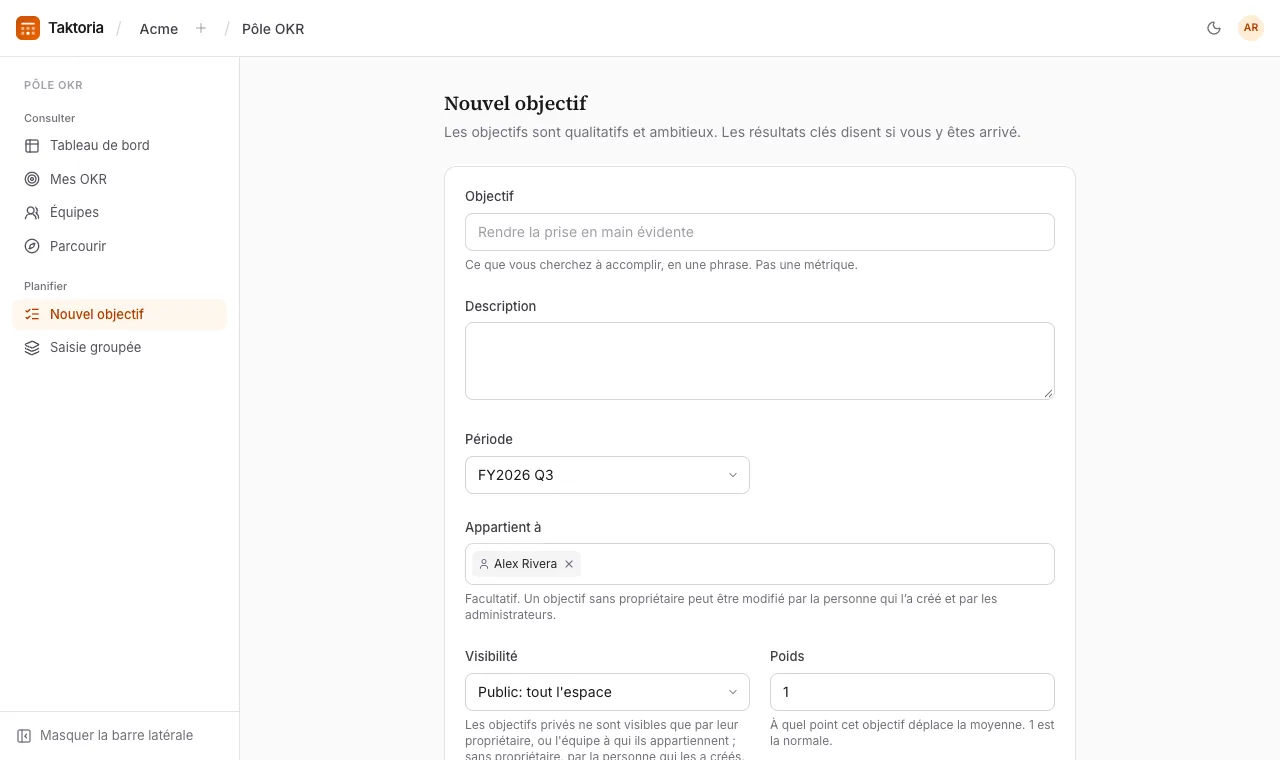This screenshot has width=1280, height=760.
Task: Click the Saisie groupée layers icon
Action: pos(32,348)
